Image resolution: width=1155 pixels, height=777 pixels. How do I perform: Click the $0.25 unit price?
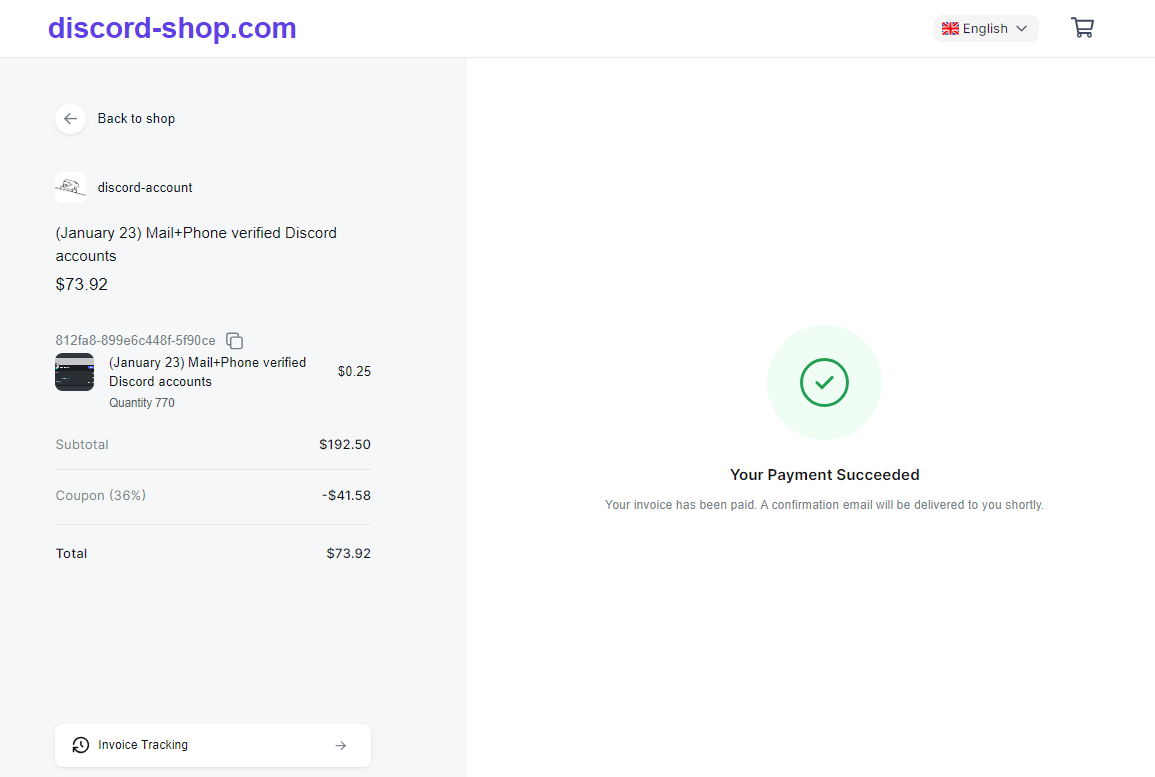pos(354,371)
